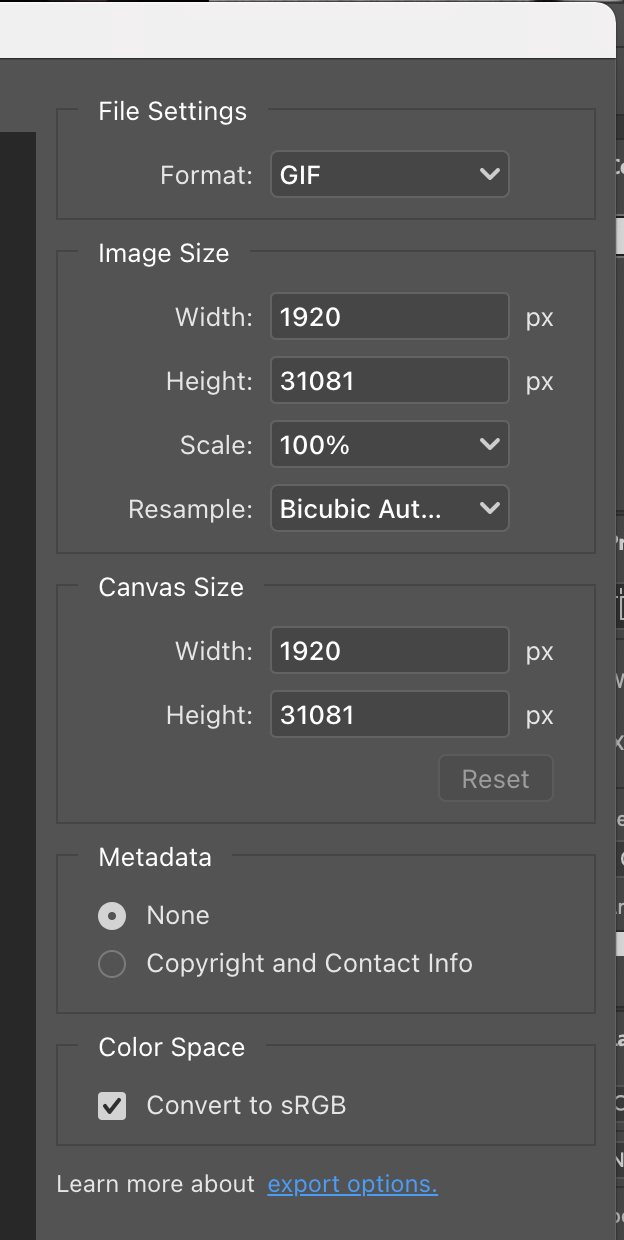This screenshot has height=1240, width=624.
Task: Select the Canvas Size Height field
Action: point(389,714)
